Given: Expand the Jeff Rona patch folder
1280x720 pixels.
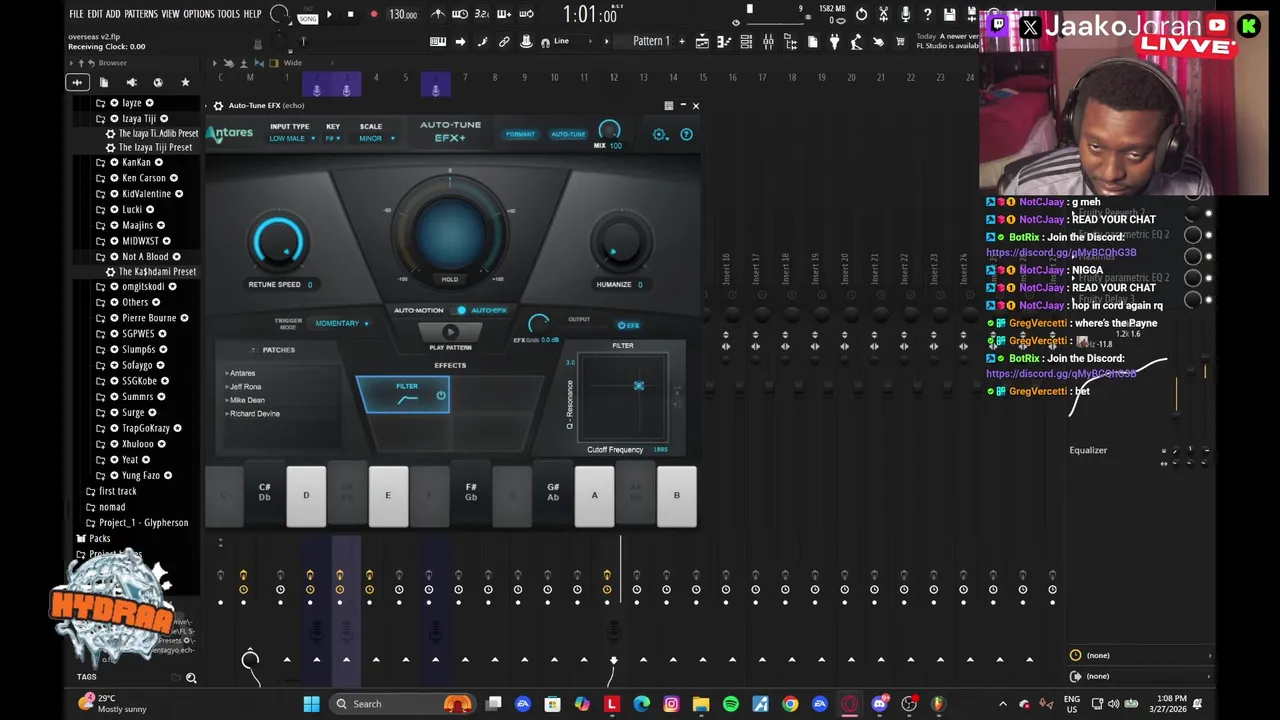Looking at the screenshot, I should [245, 386].
